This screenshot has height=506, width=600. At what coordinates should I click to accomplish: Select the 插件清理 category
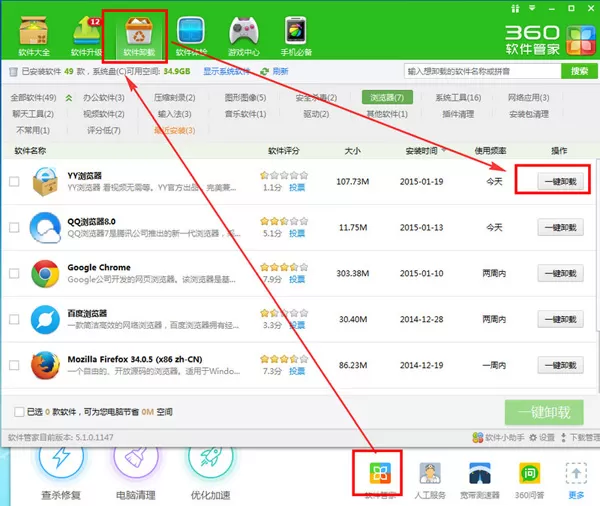tap(458, 114)
